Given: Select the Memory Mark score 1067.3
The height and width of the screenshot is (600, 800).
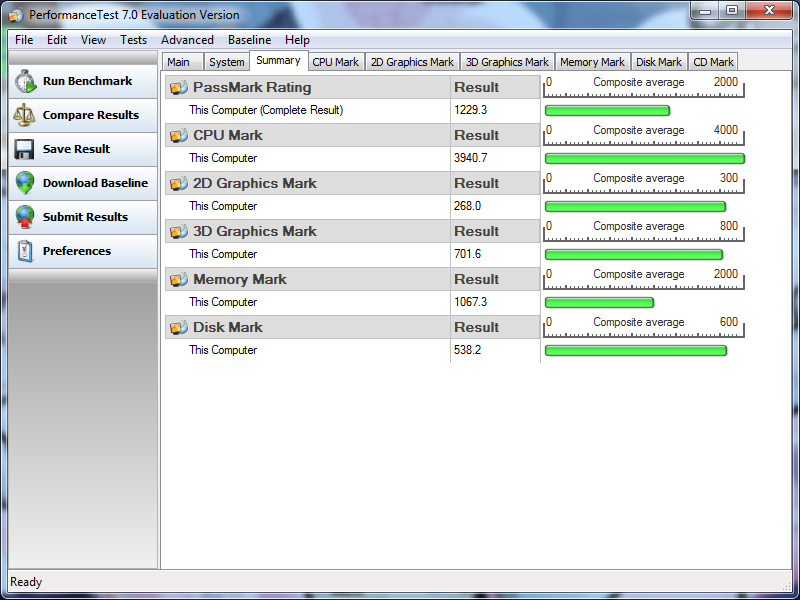Looking at the screenshot, I should (470, 302).
